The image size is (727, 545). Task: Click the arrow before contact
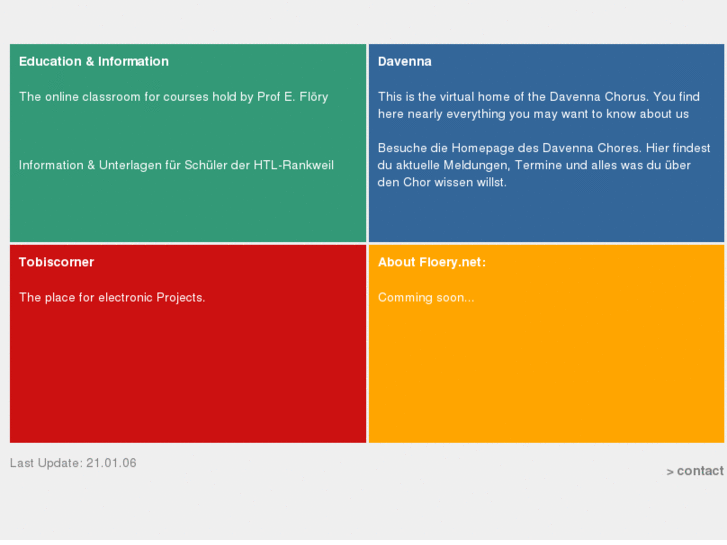(x=670, y=472)
